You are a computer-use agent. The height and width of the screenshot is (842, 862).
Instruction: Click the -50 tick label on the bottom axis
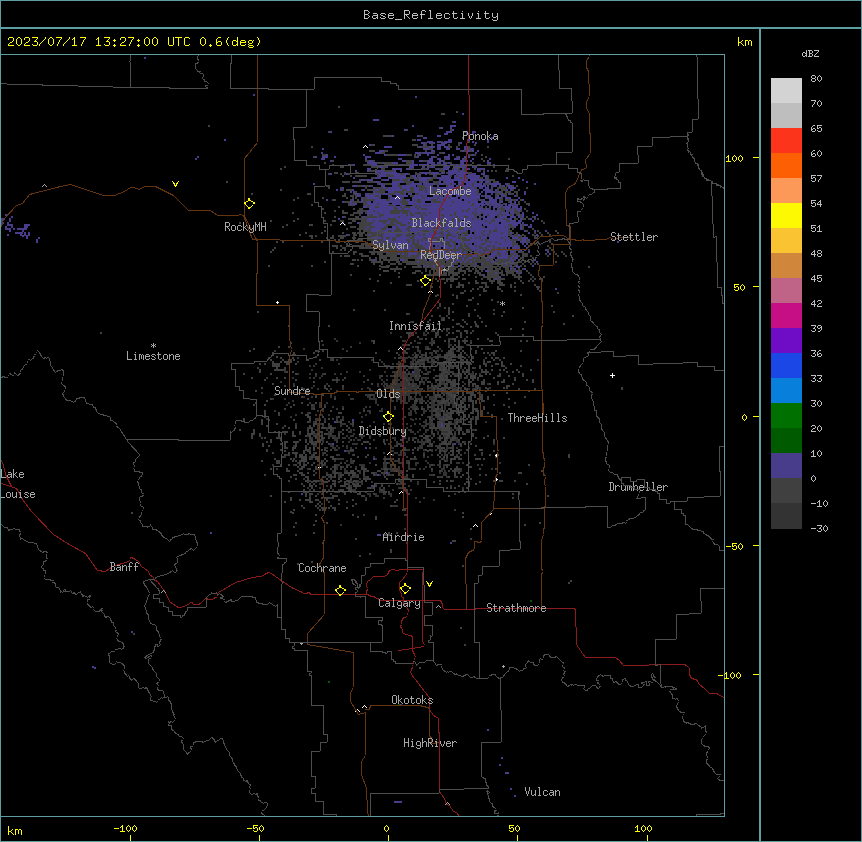[255, 828]
